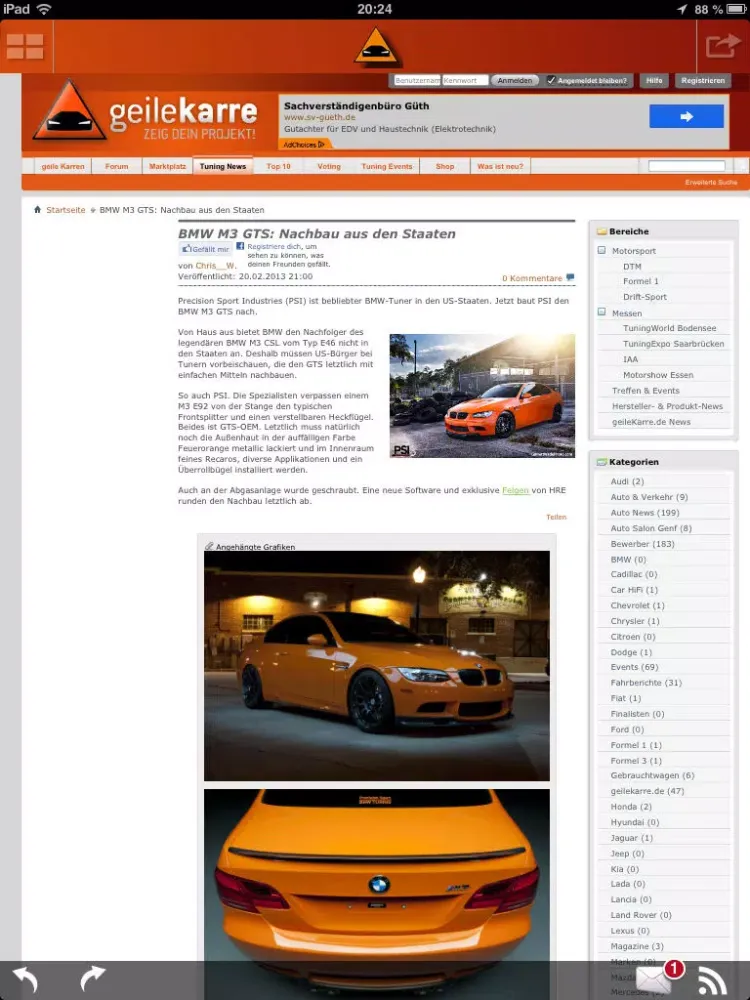750x1000 pixels.
Task: Click the AdChoices label
Action: point(304,145)
